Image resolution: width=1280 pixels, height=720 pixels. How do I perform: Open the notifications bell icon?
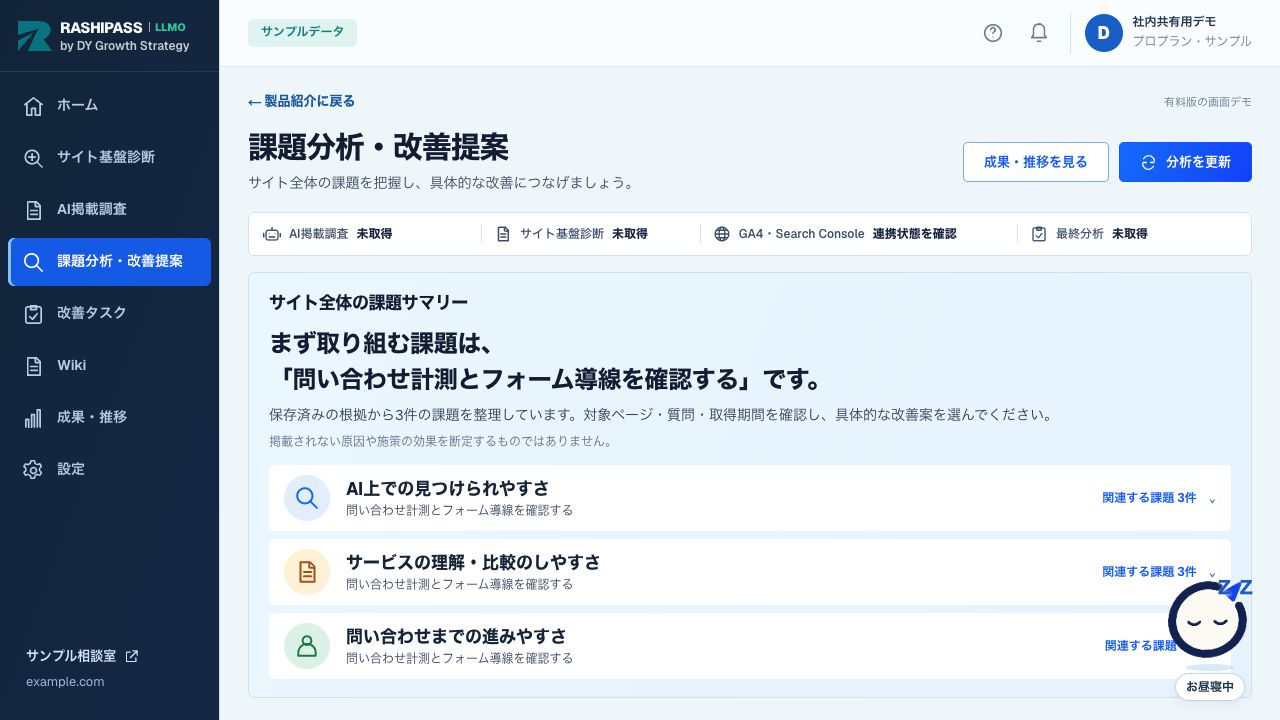click(1039, 33)
